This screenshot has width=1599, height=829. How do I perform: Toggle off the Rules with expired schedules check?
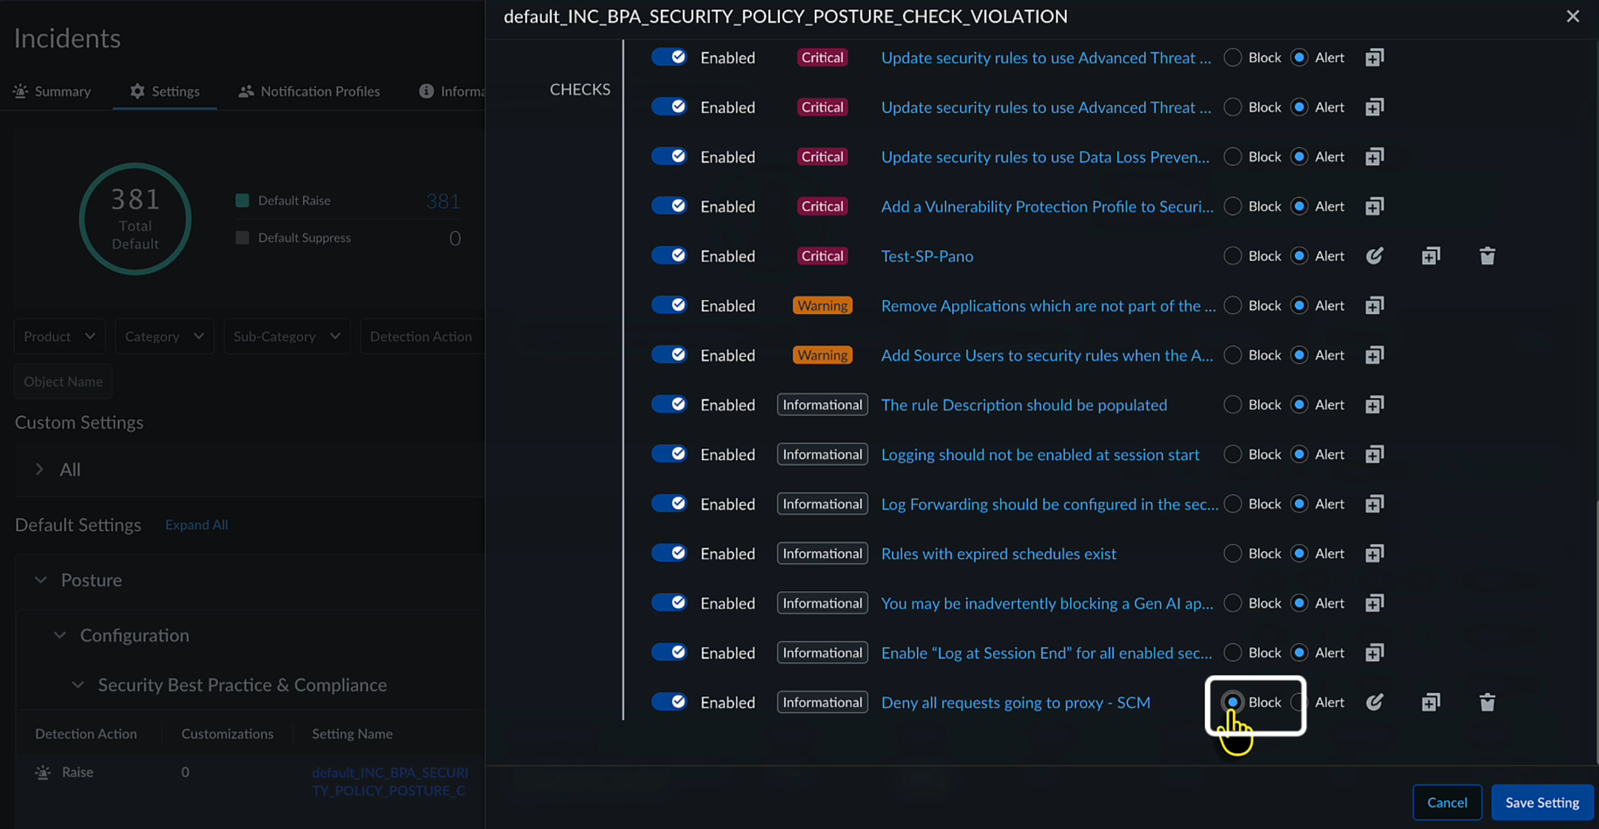pos(669,553)
